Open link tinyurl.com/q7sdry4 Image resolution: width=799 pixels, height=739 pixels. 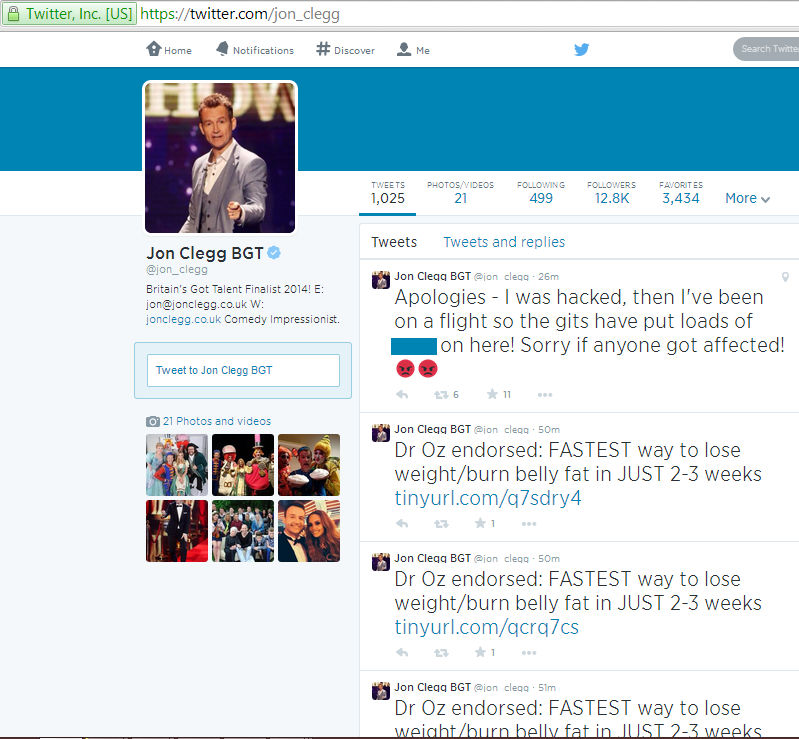tap(488, 498)
